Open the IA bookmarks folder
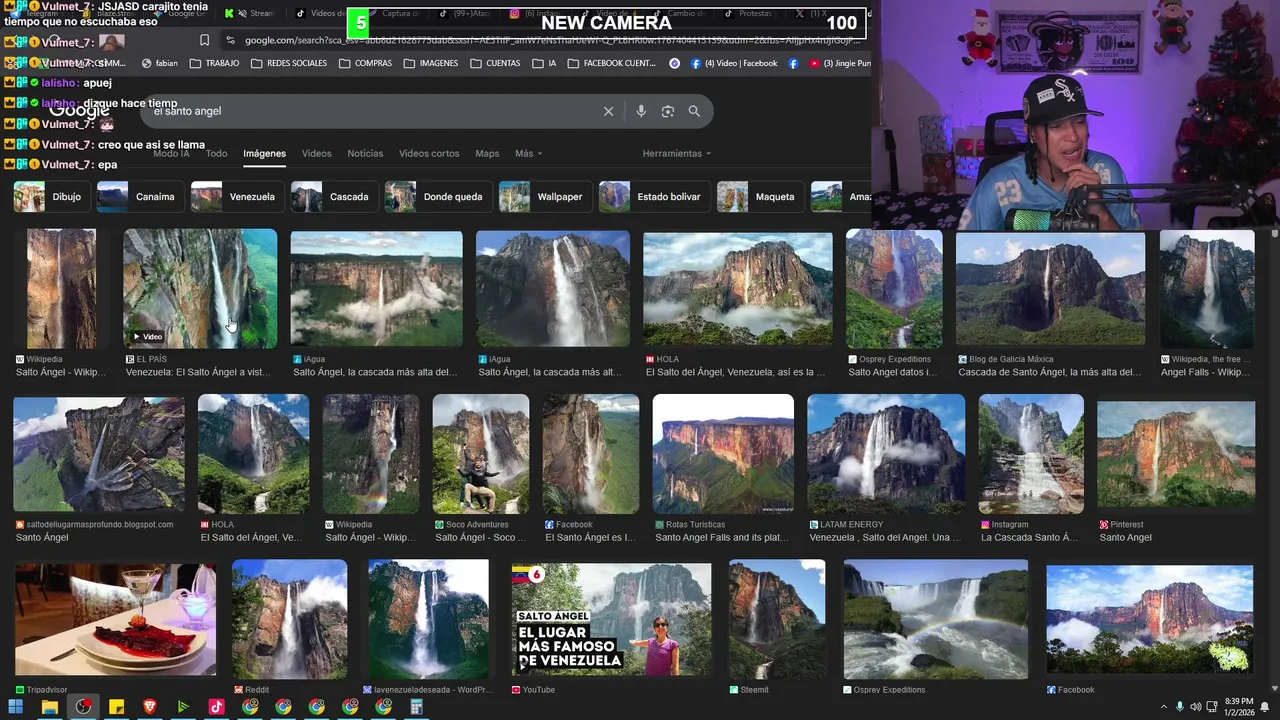The image size is (1280, 720). tap(544, 63)
